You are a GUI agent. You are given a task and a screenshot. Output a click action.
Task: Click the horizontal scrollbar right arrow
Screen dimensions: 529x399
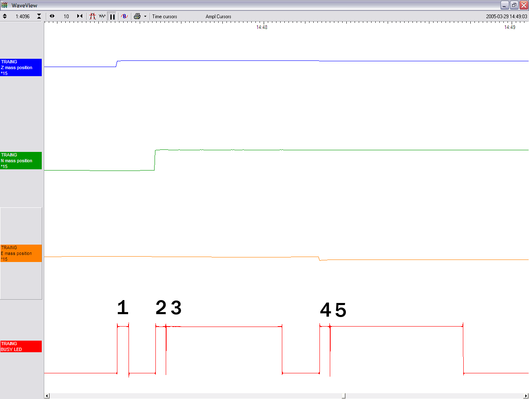526,396
